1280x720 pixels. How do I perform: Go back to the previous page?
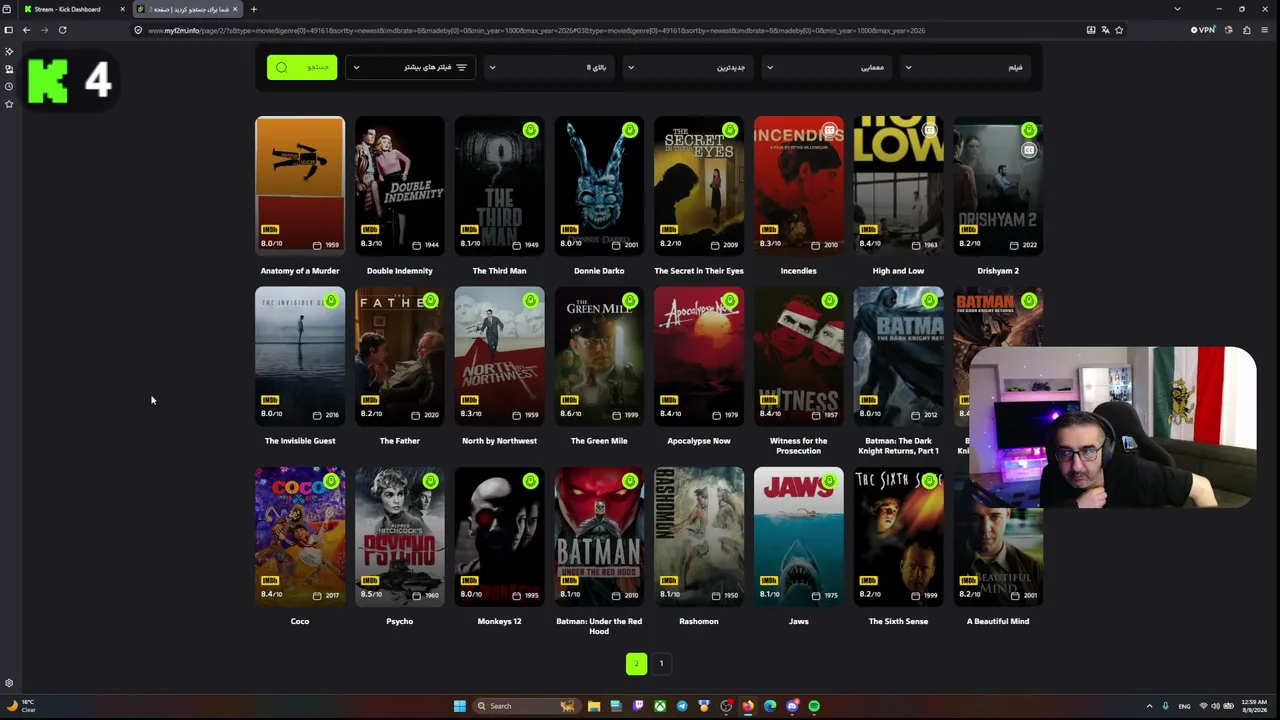pos(26,30)
